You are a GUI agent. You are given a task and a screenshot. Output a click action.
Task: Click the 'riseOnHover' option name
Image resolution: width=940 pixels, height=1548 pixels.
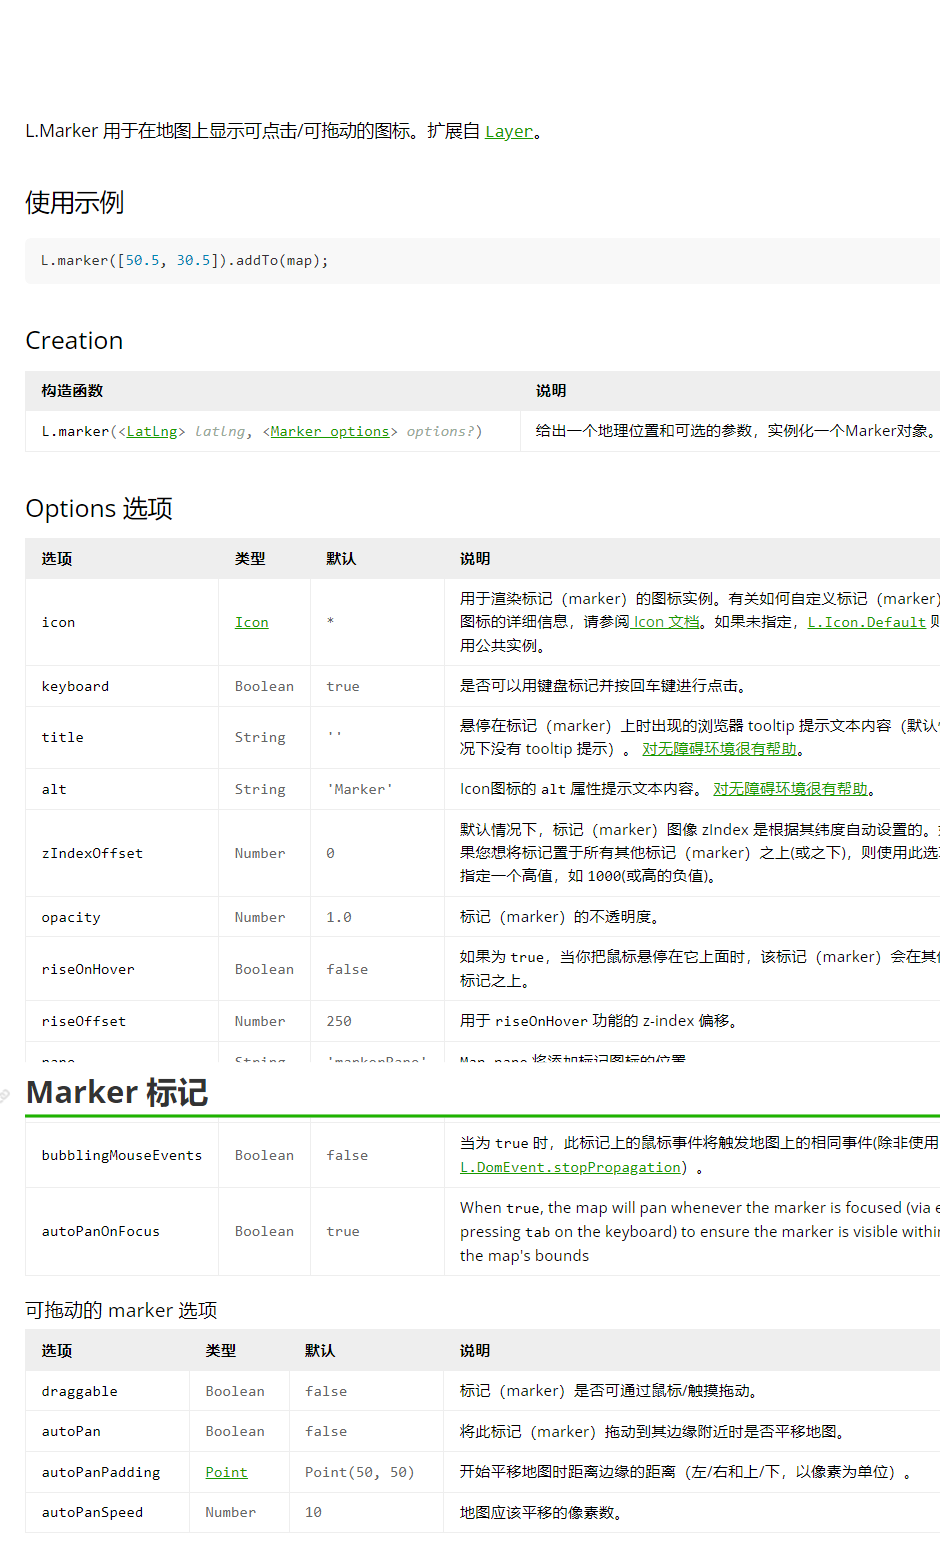(x=88, y=969)
